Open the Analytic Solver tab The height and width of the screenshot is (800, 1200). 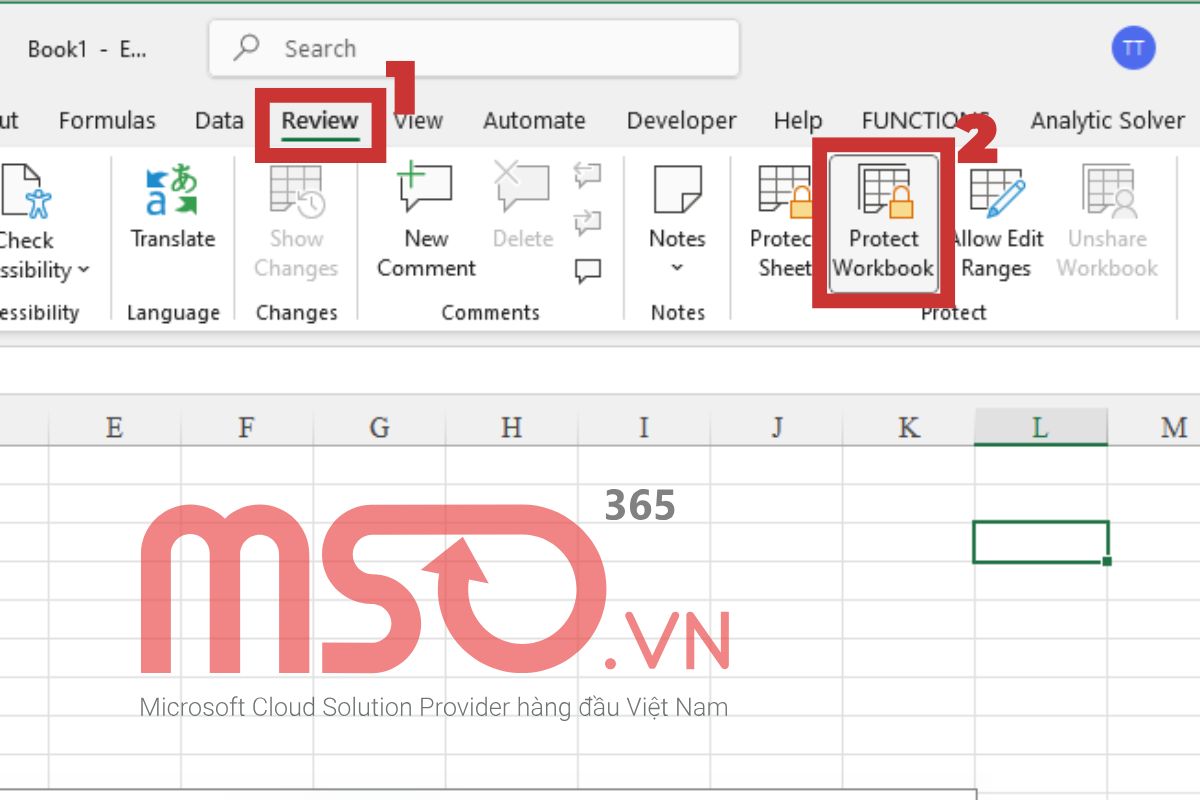coord(1107,121)
